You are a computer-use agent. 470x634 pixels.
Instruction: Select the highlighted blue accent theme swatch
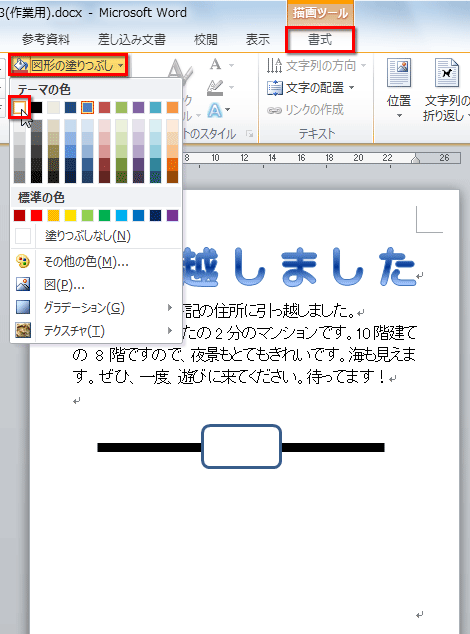[87, 107]
